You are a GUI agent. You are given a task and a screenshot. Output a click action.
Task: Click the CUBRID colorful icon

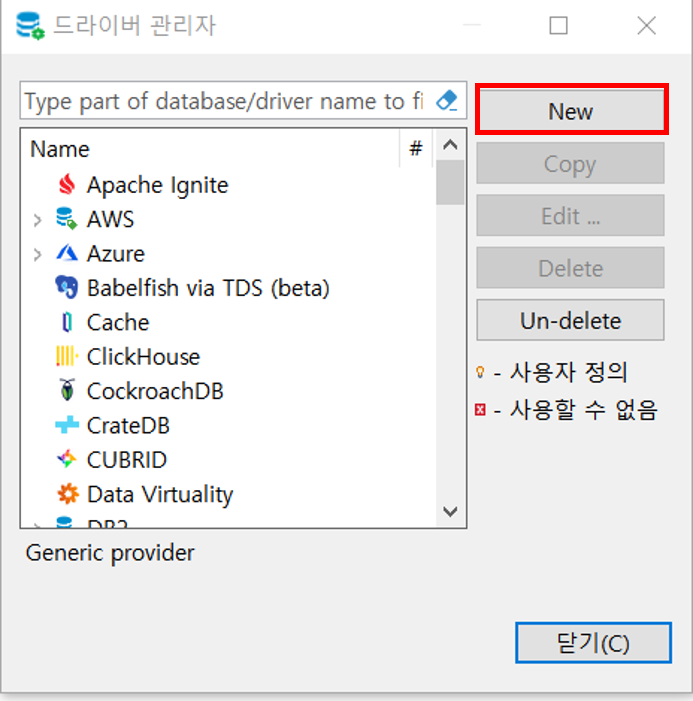67,459
